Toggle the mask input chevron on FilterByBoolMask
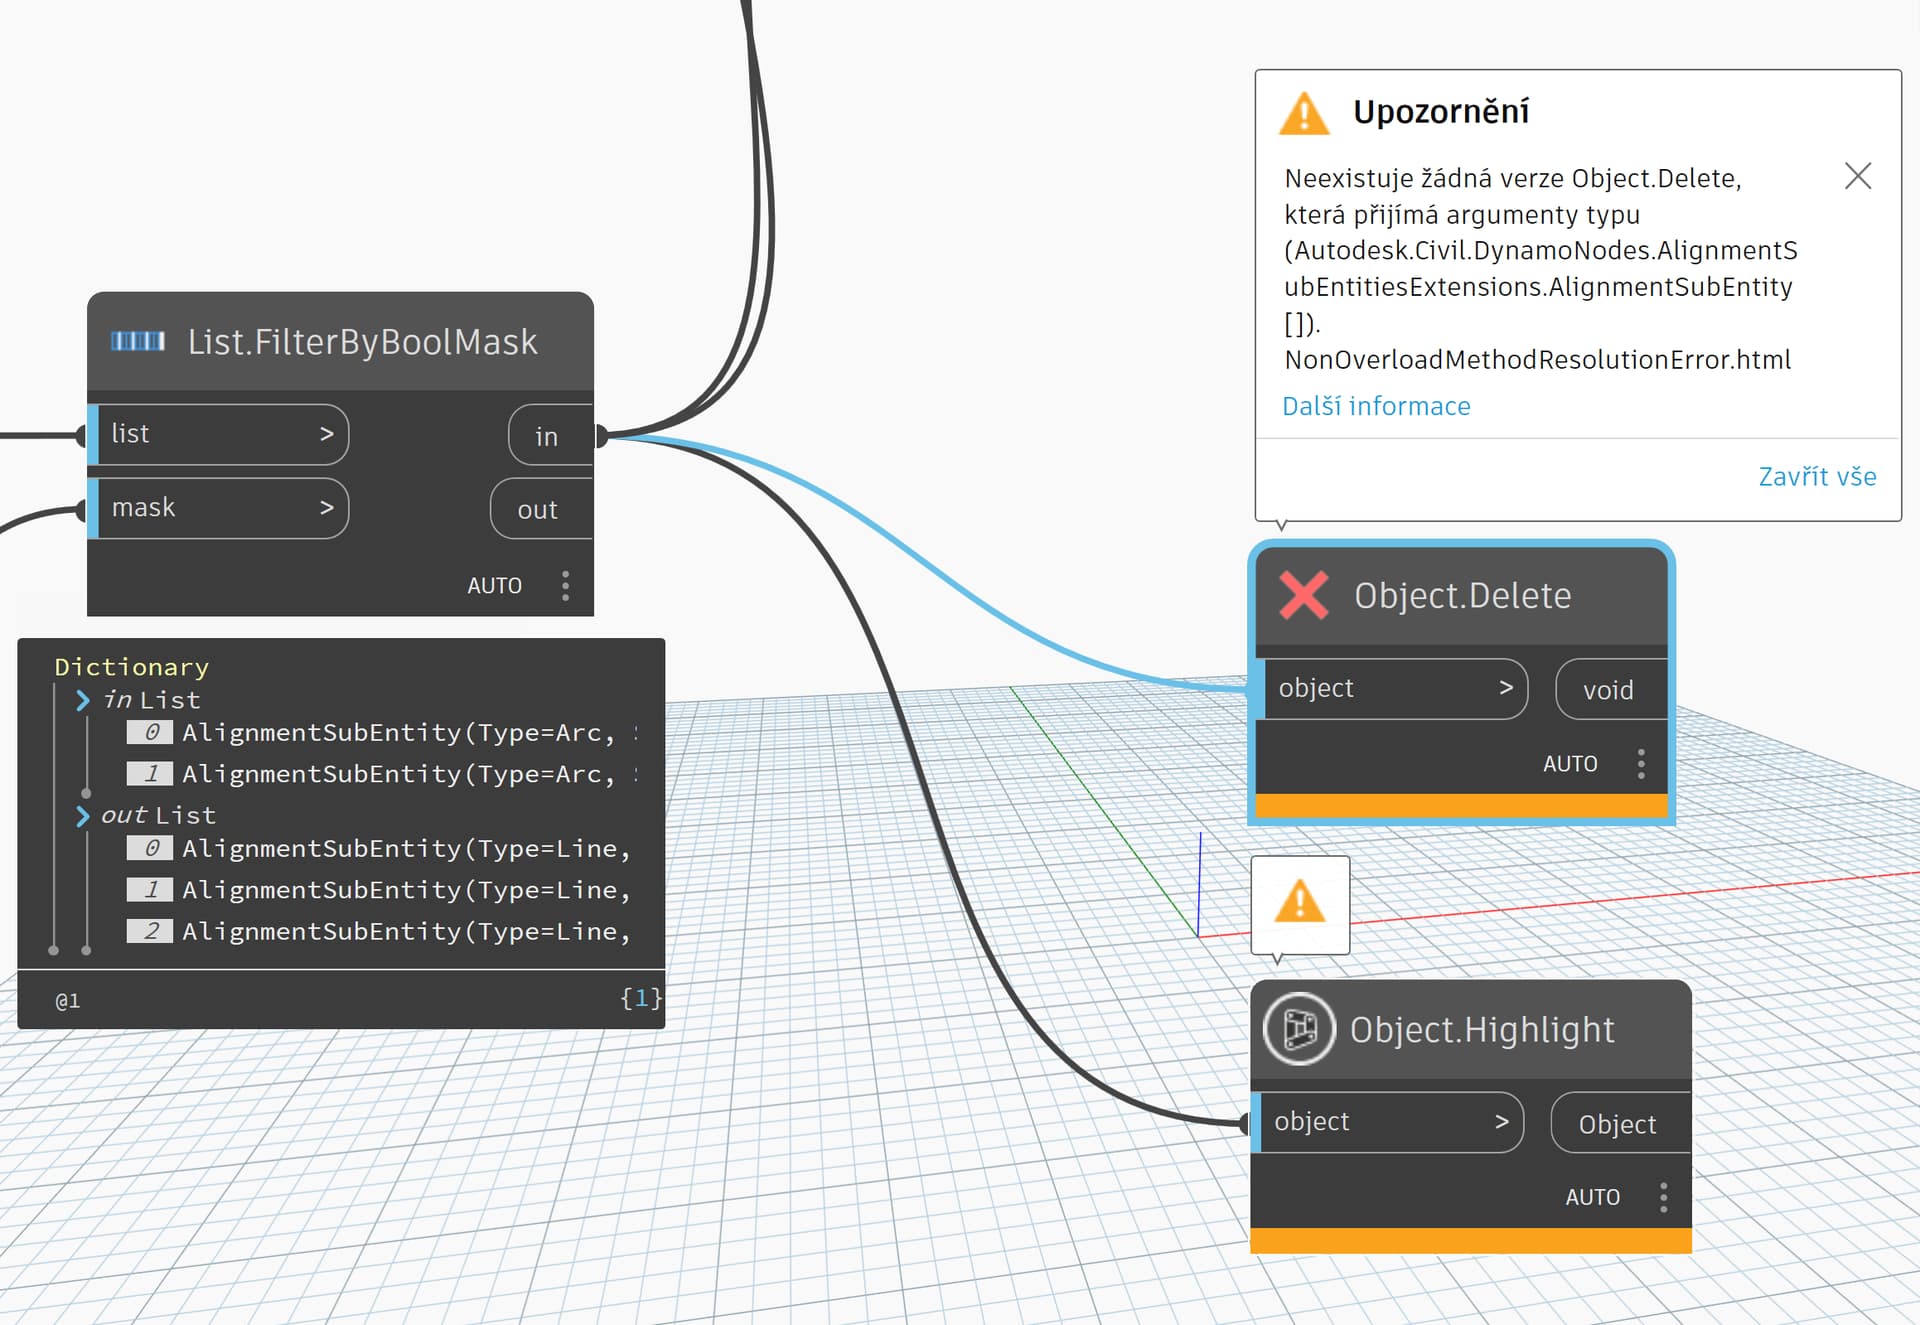The image size is (1920, 1325). click(327, 507)
